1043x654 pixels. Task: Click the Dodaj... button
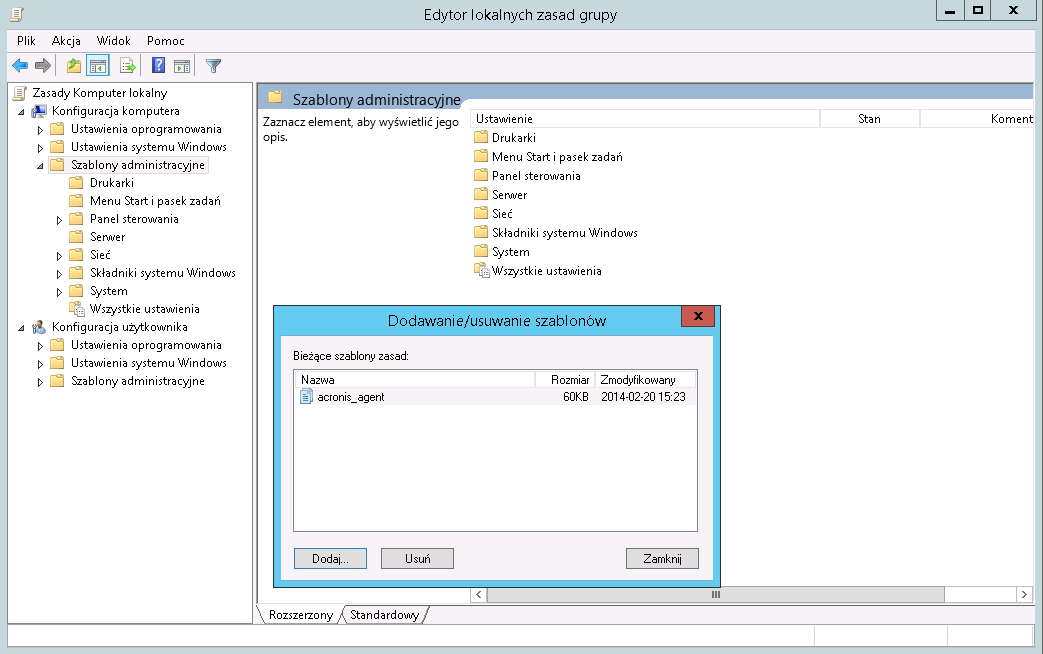330,559
